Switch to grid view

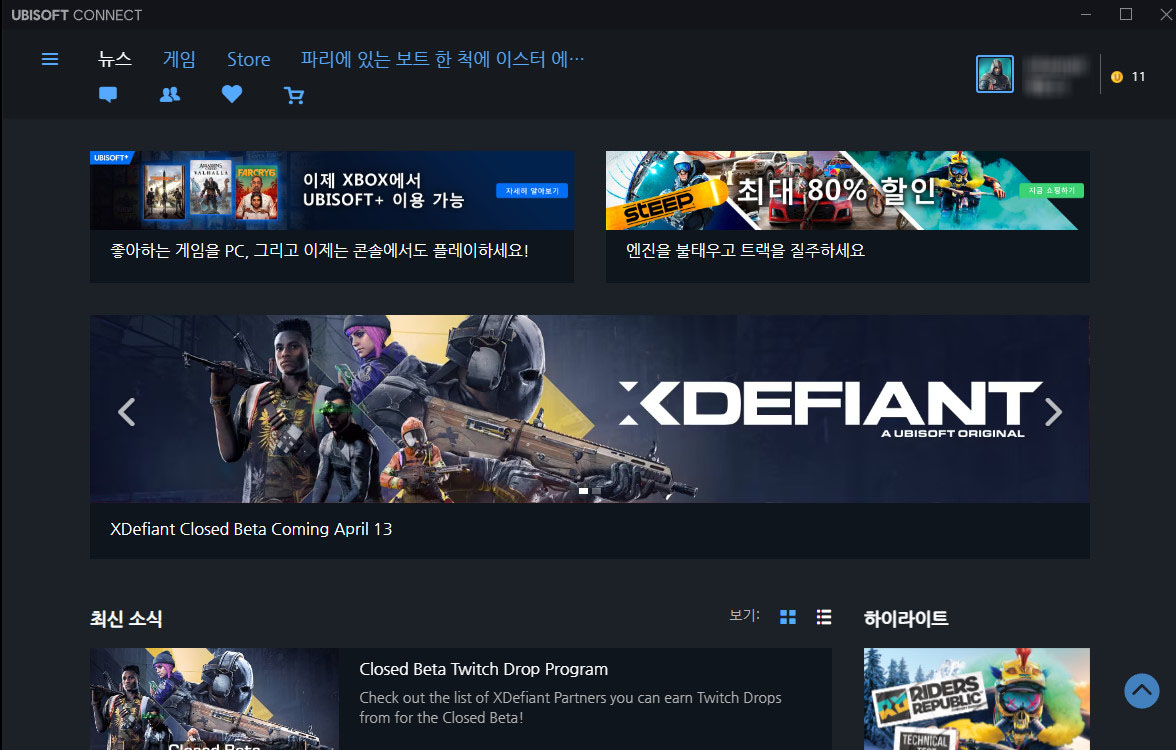[x=788, y=616]
